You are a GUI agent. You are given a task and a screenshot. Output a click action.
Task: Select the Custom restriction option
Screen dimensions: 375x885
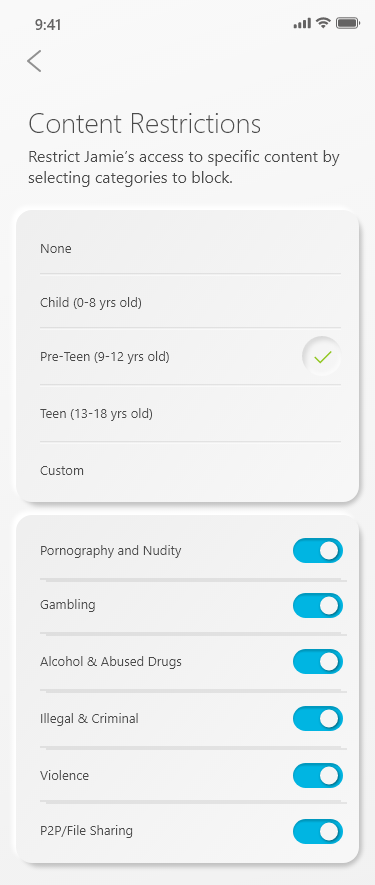tap(190, 470)
